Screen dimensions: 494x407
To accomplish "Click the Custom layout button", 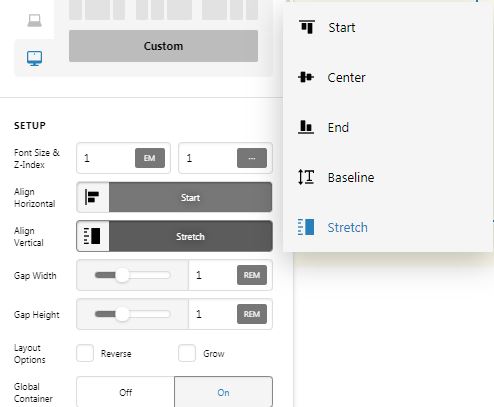I will (163, 46).
